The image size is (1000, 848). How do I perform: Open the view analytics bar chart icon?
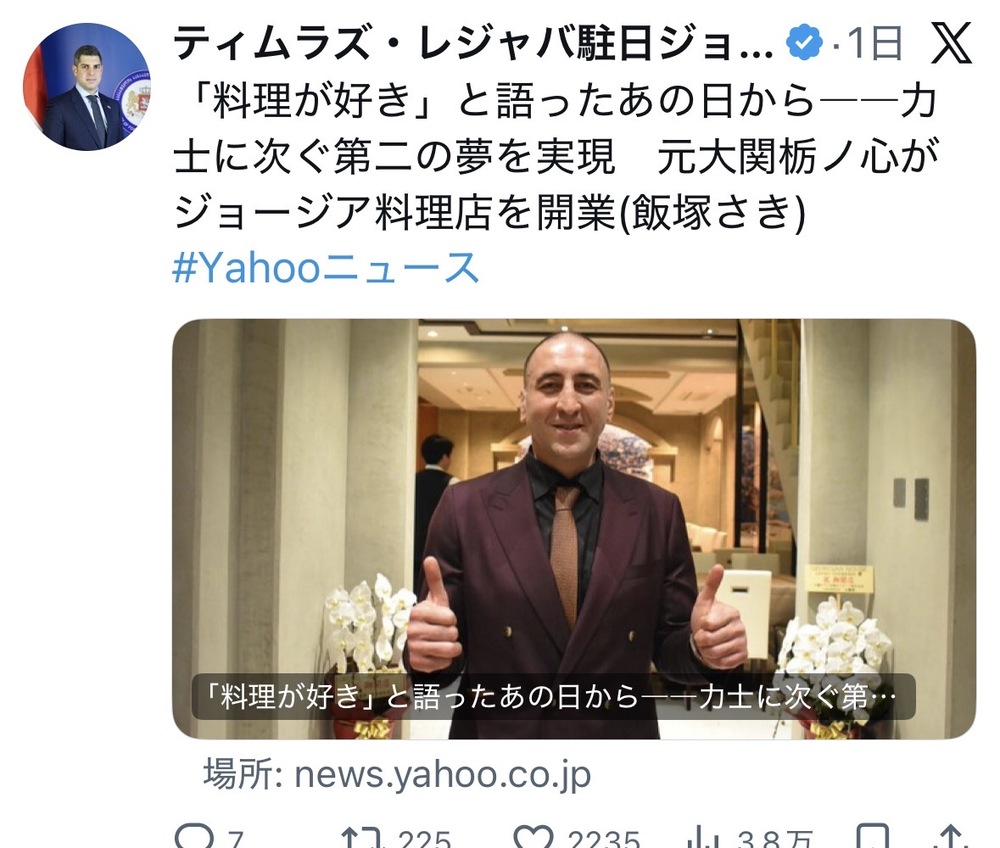click(x=705, y=837)
